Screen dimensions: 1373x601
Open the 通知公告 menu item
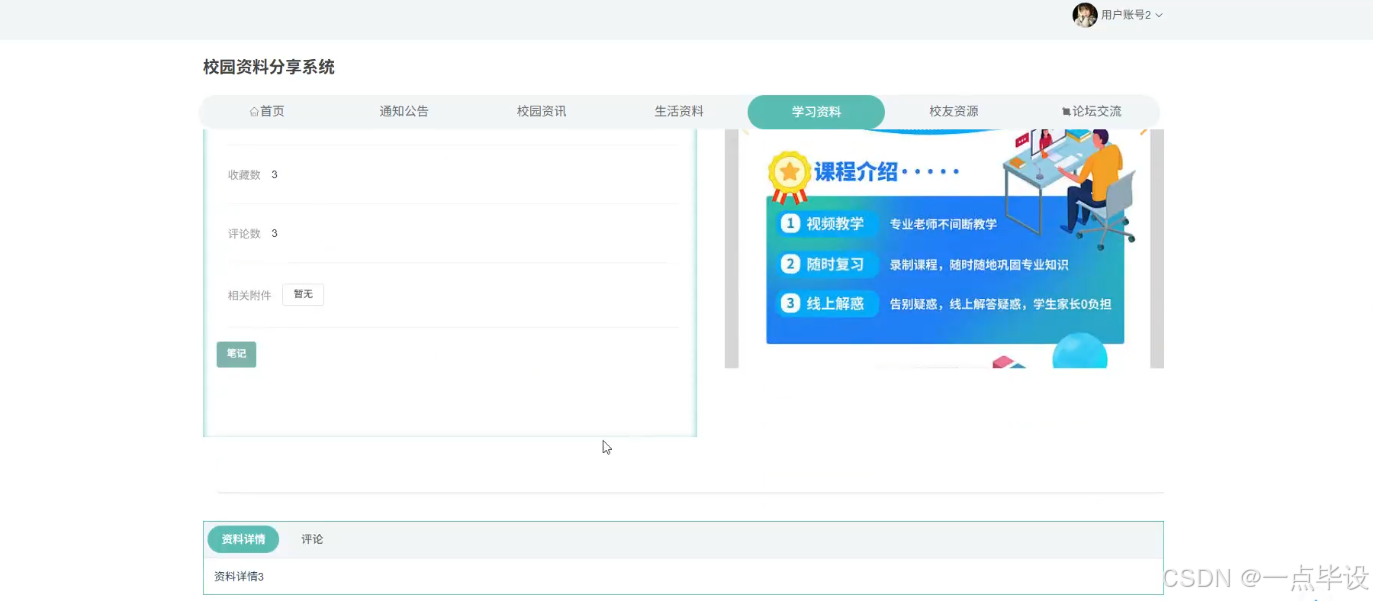pos(404,112)
